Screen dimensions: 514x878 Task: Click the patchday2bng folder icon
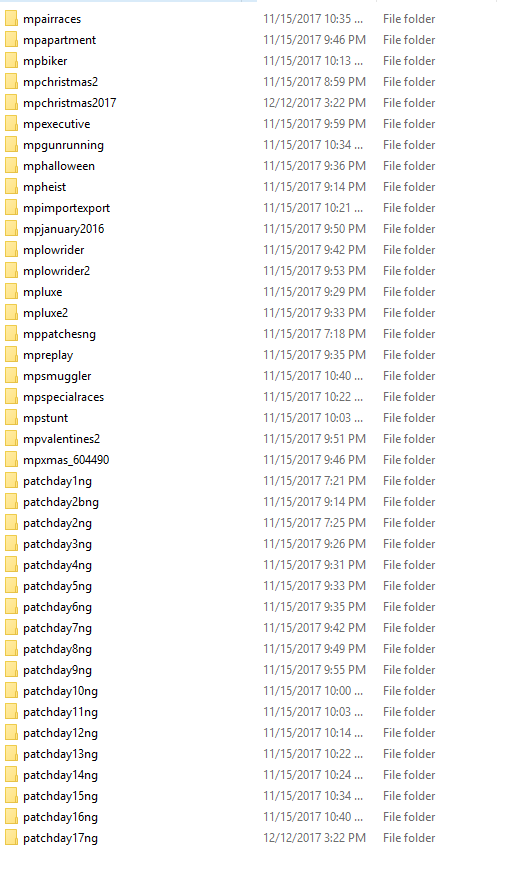point(11,502)
